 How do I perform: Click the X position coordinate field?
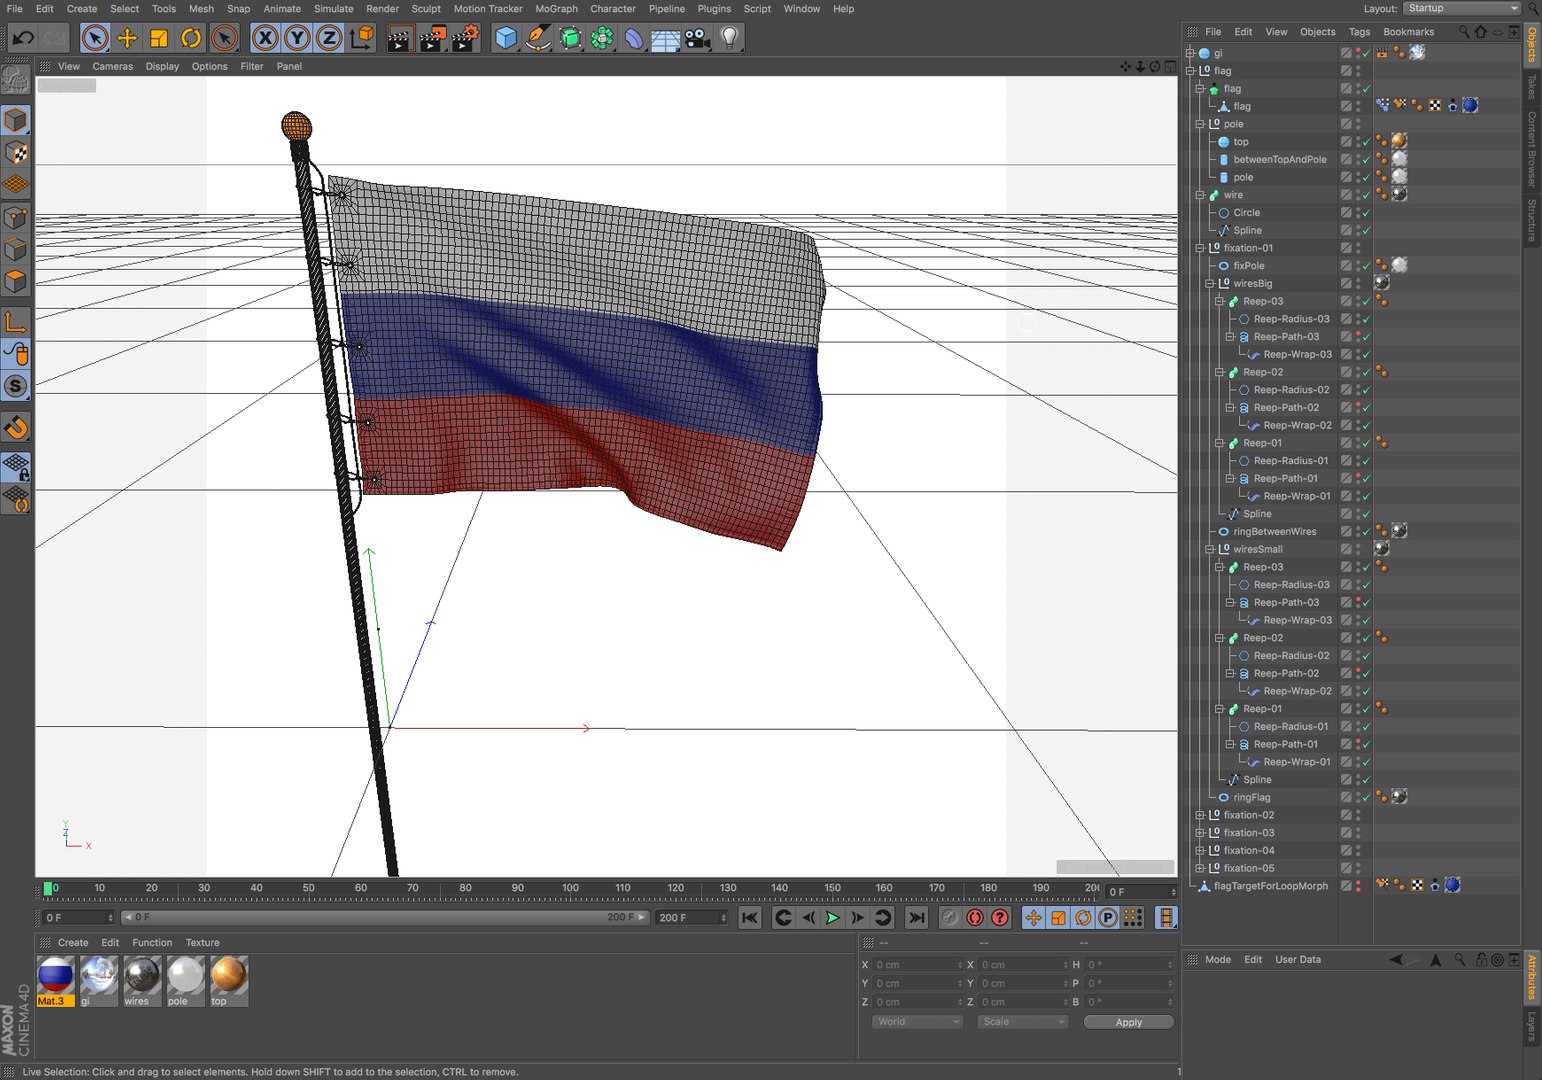coord(917,965)
